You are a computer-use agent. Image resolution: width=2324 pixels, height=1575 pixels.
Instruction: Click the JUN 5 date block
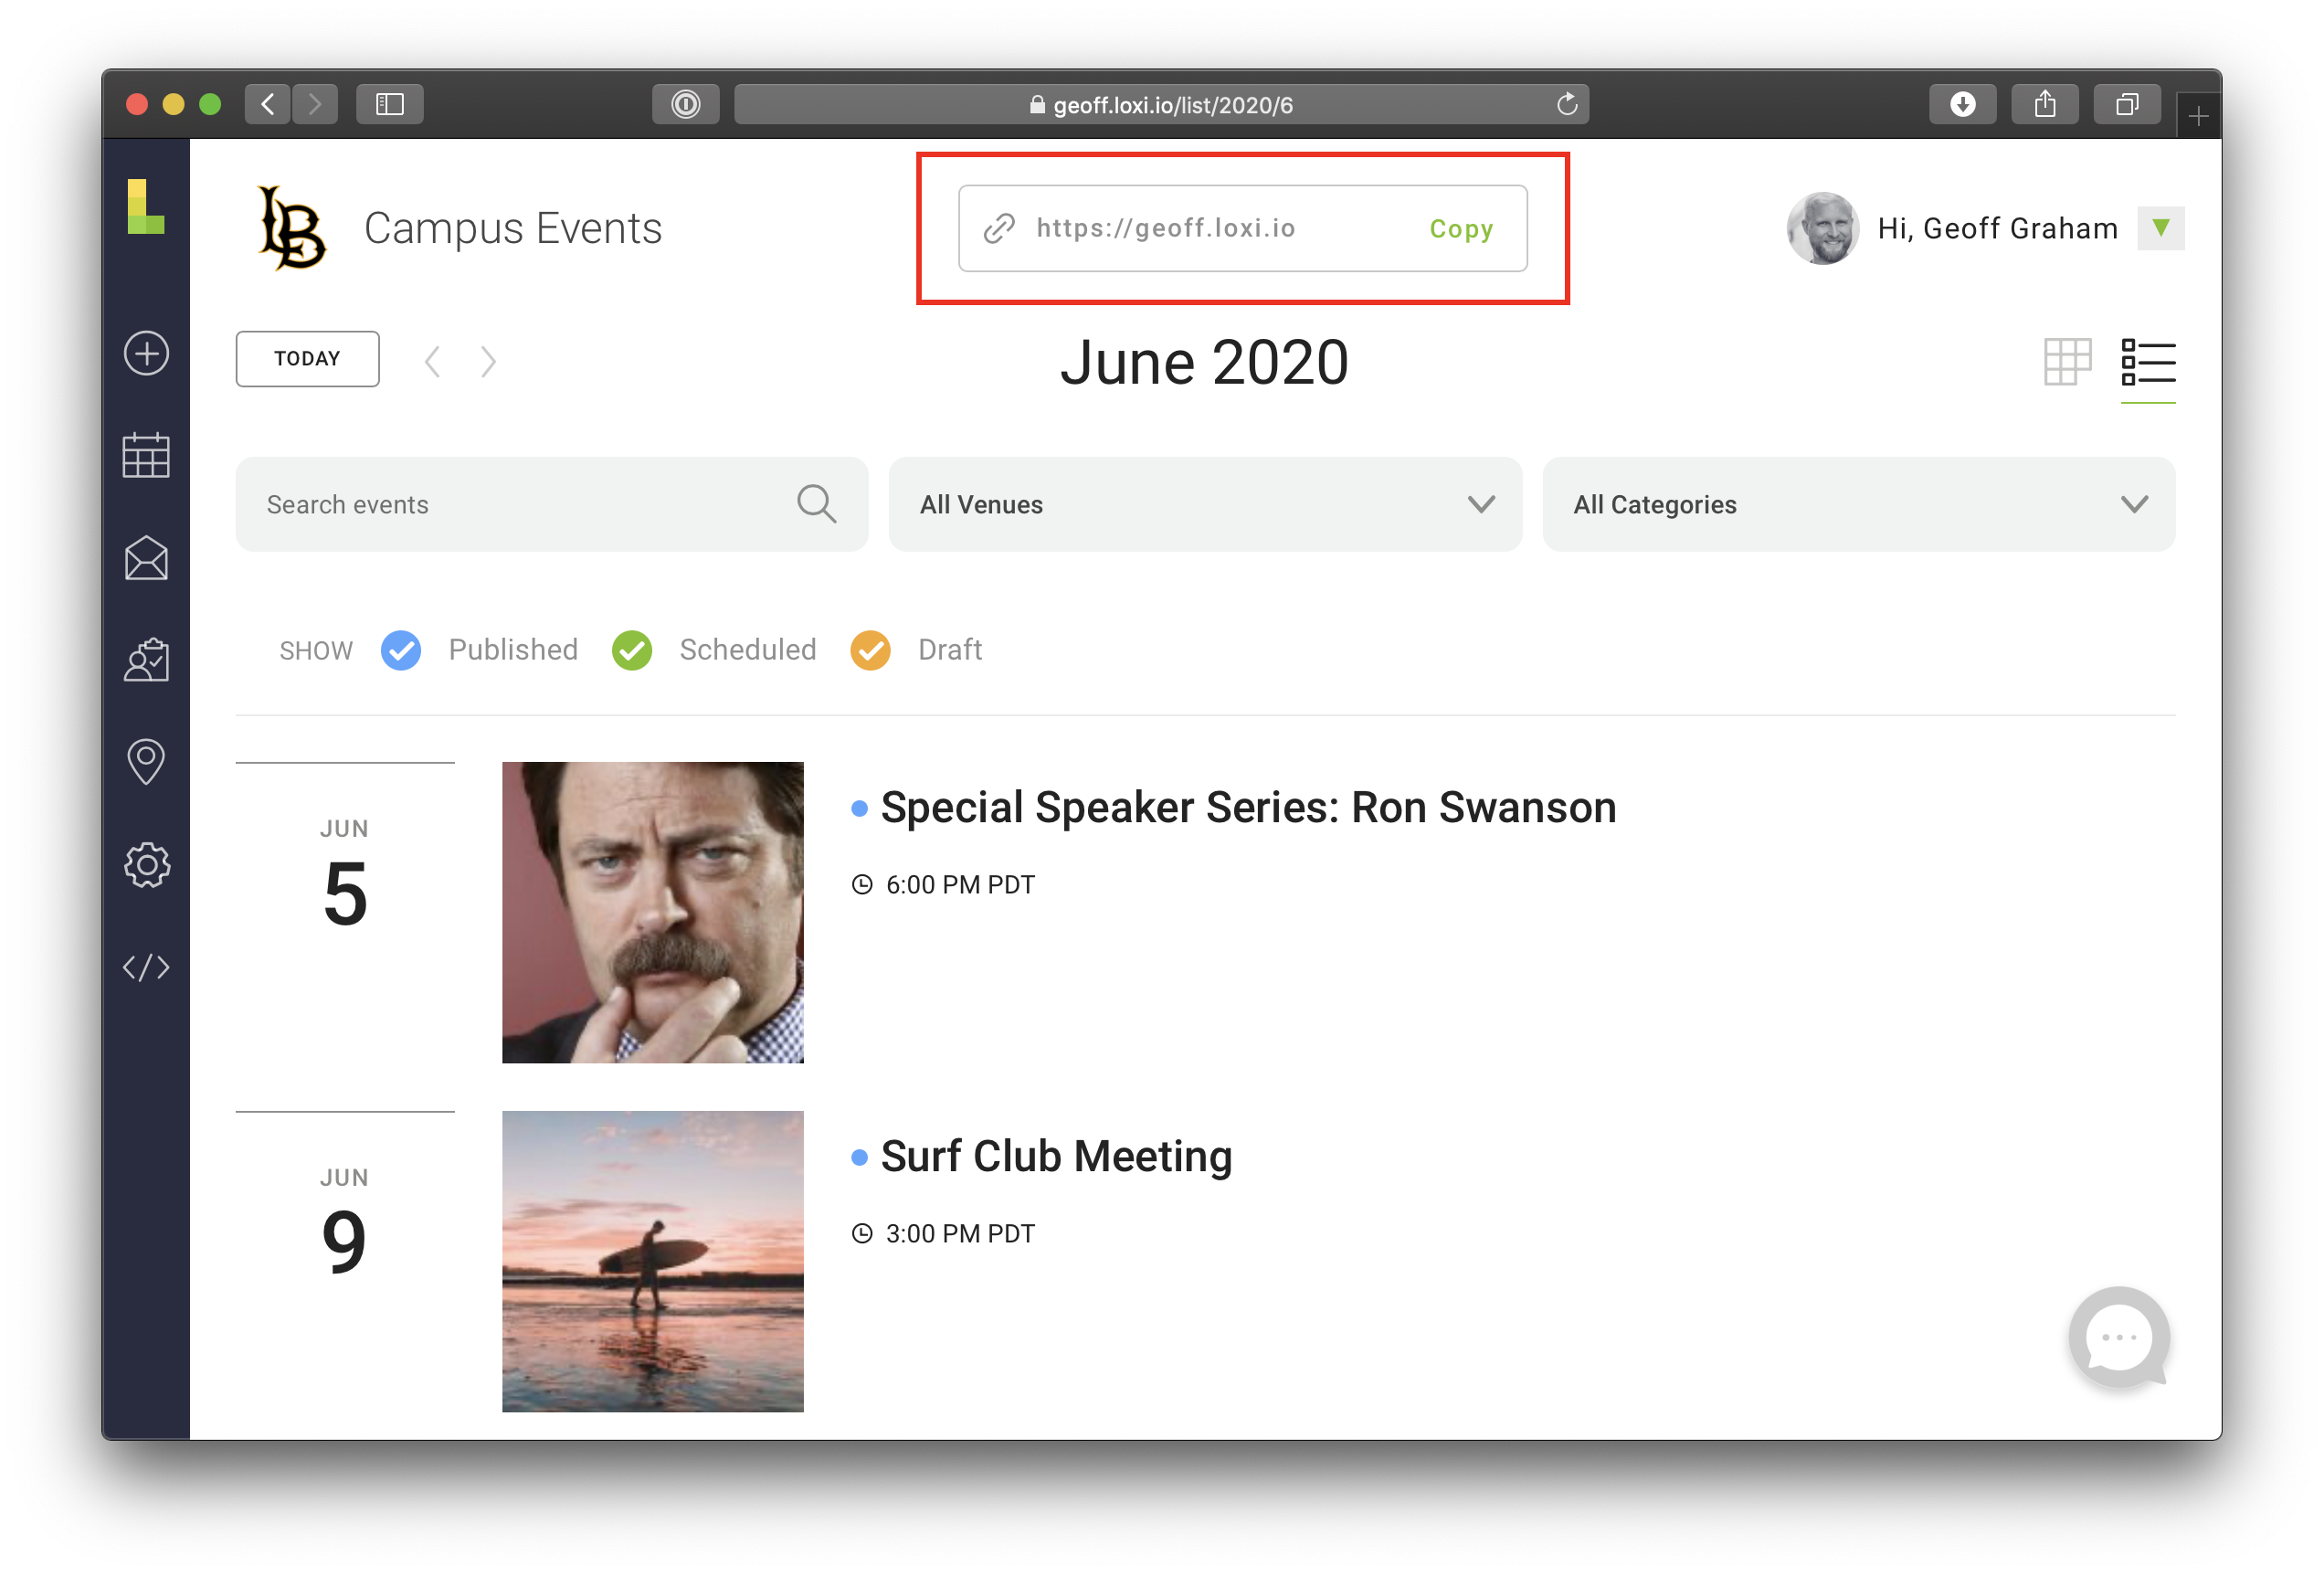click(345, 873)
